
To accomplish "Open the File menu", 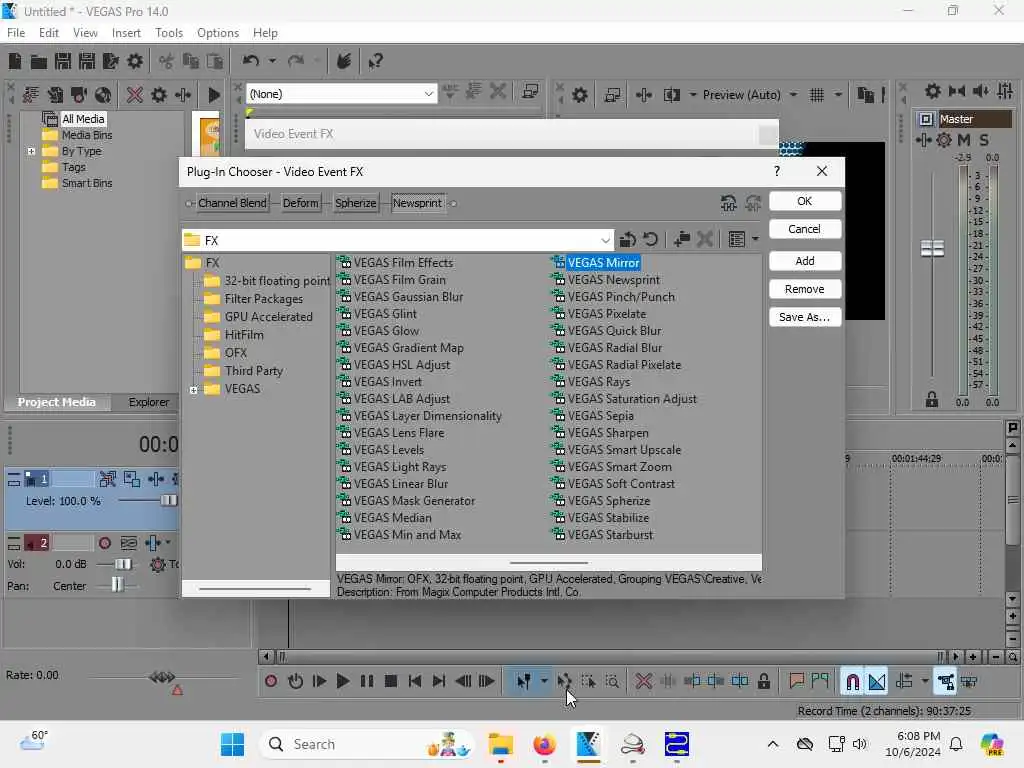I will click(16, 33).
